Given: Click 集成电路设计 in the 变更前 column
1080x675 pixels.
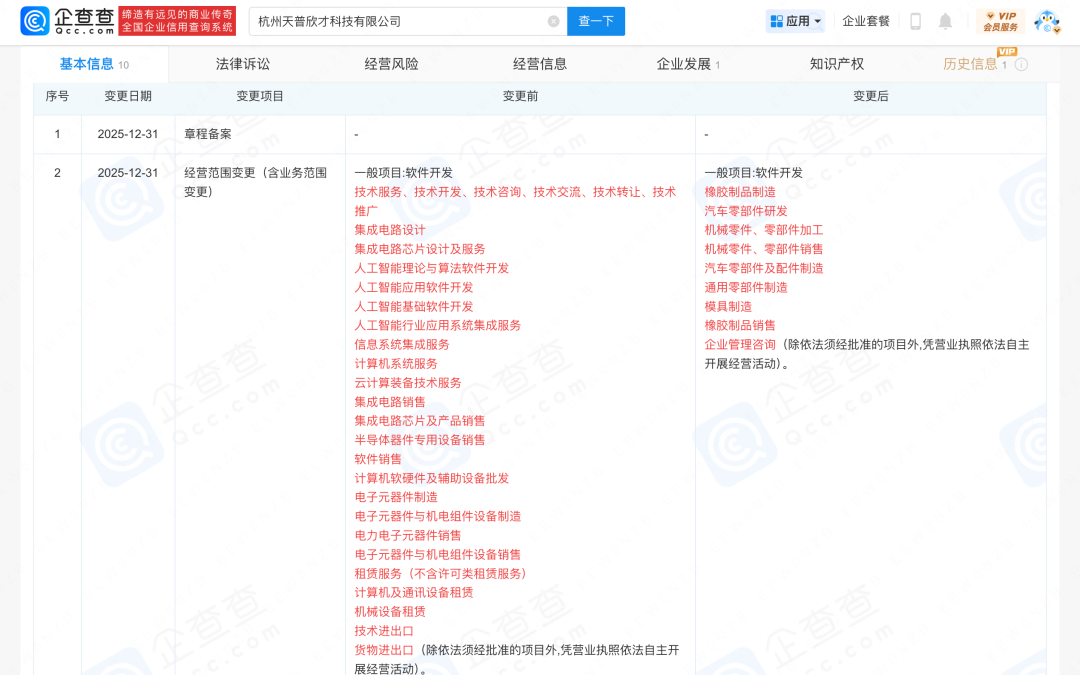Looking at the screenshot, I should point(390,230).
